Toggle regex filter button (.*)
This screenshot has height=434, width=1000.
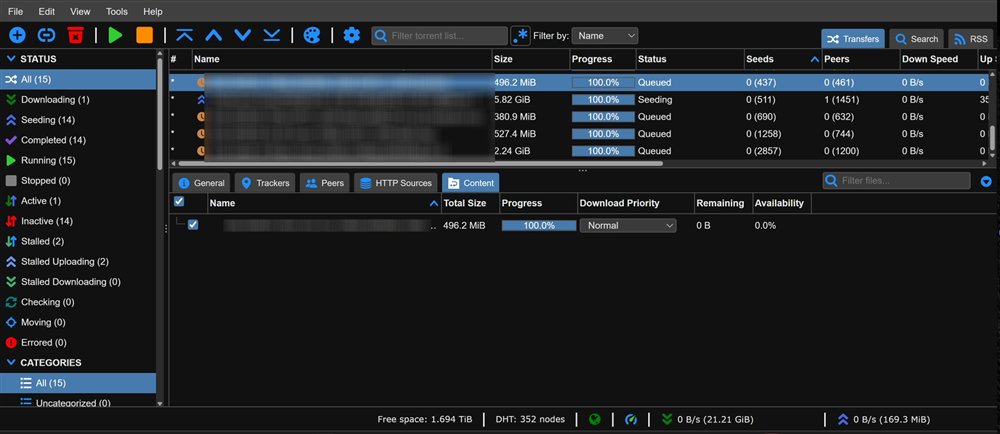[520, 36]
